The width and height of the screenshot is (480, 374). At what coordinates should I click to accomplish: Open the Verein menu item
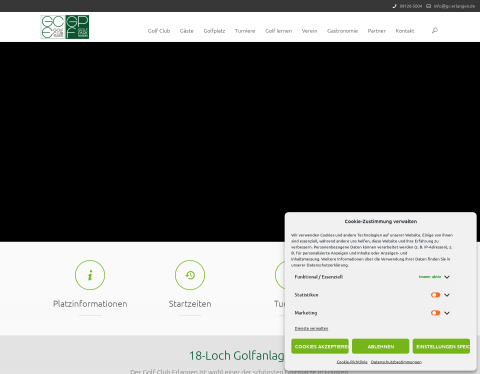click(310, 31)
